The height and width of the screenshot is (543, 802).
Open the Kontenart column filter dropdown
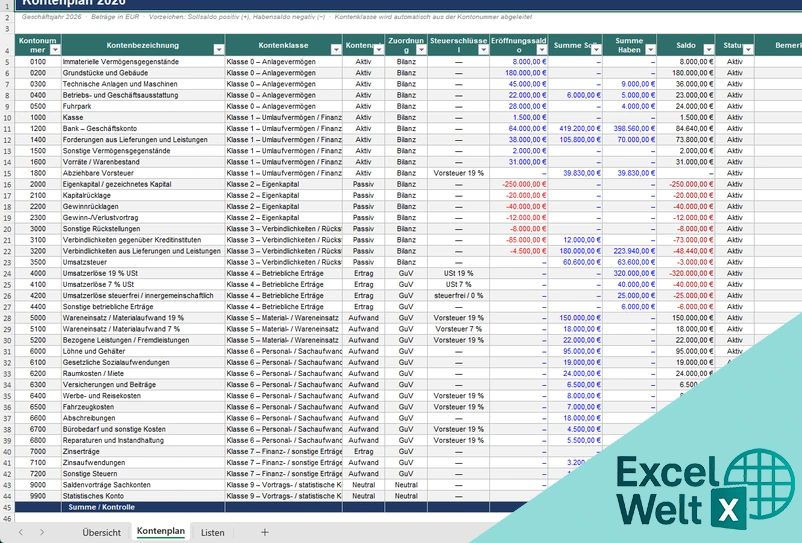pos(378,50)
